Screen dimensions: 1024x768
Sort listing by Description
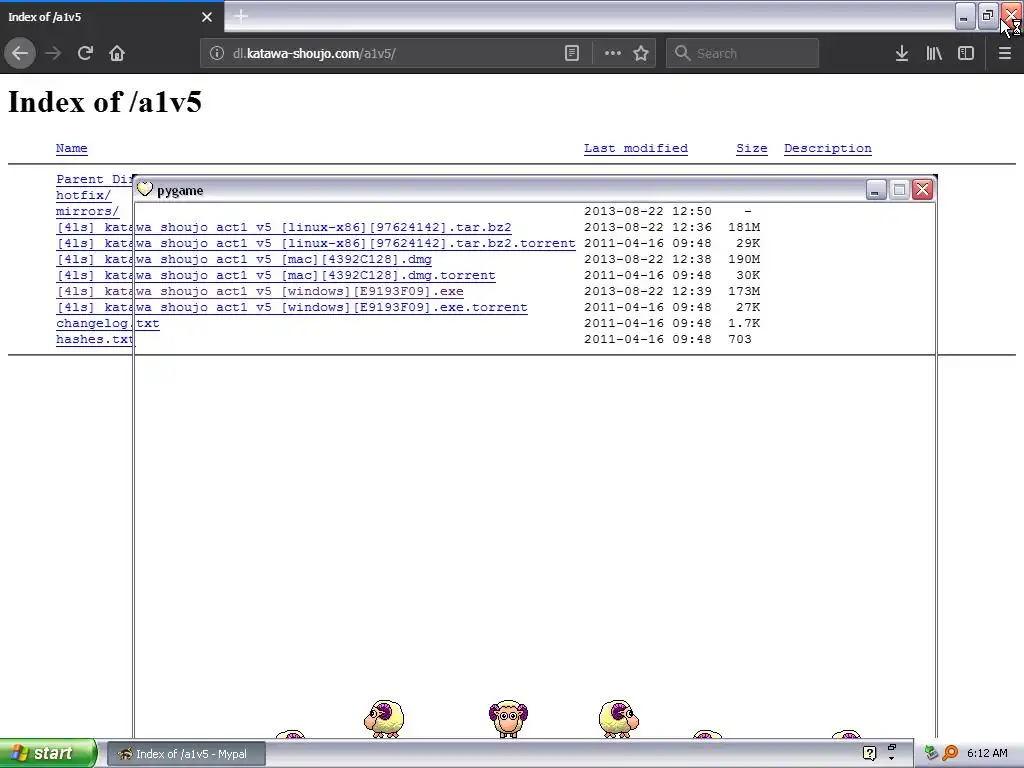(827, 148)
